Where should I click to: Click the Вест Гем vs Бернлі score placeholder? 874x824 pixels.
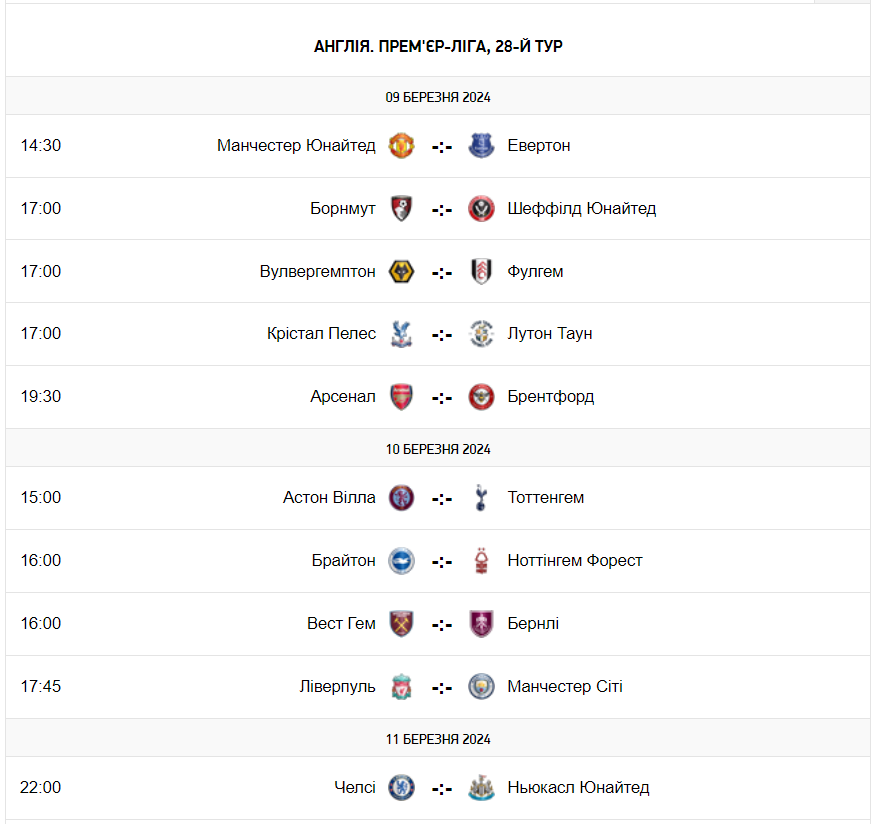pyautogui.click(x=442, y=624)
